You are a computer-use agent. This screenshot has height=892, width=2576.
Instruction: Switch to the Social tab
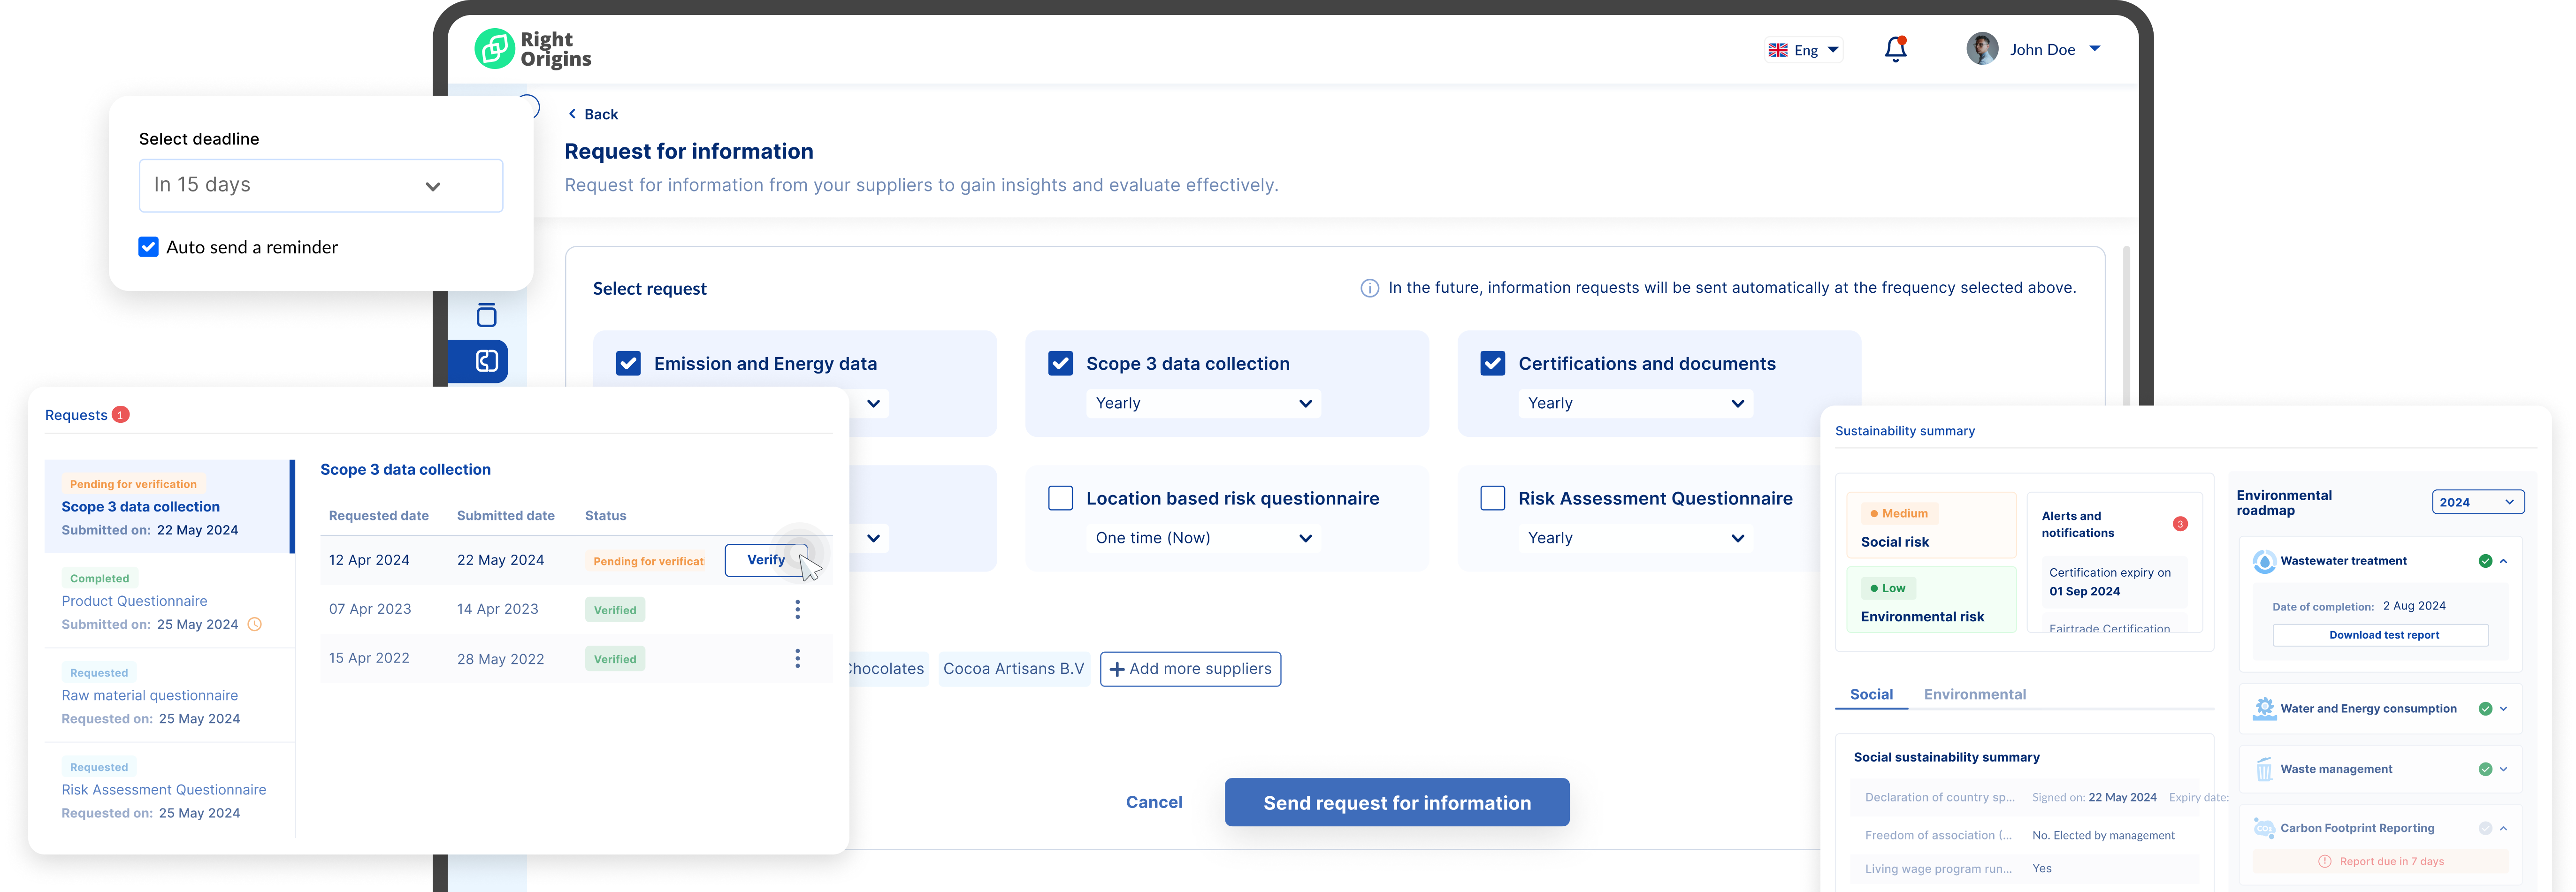tap(1871, 694)
